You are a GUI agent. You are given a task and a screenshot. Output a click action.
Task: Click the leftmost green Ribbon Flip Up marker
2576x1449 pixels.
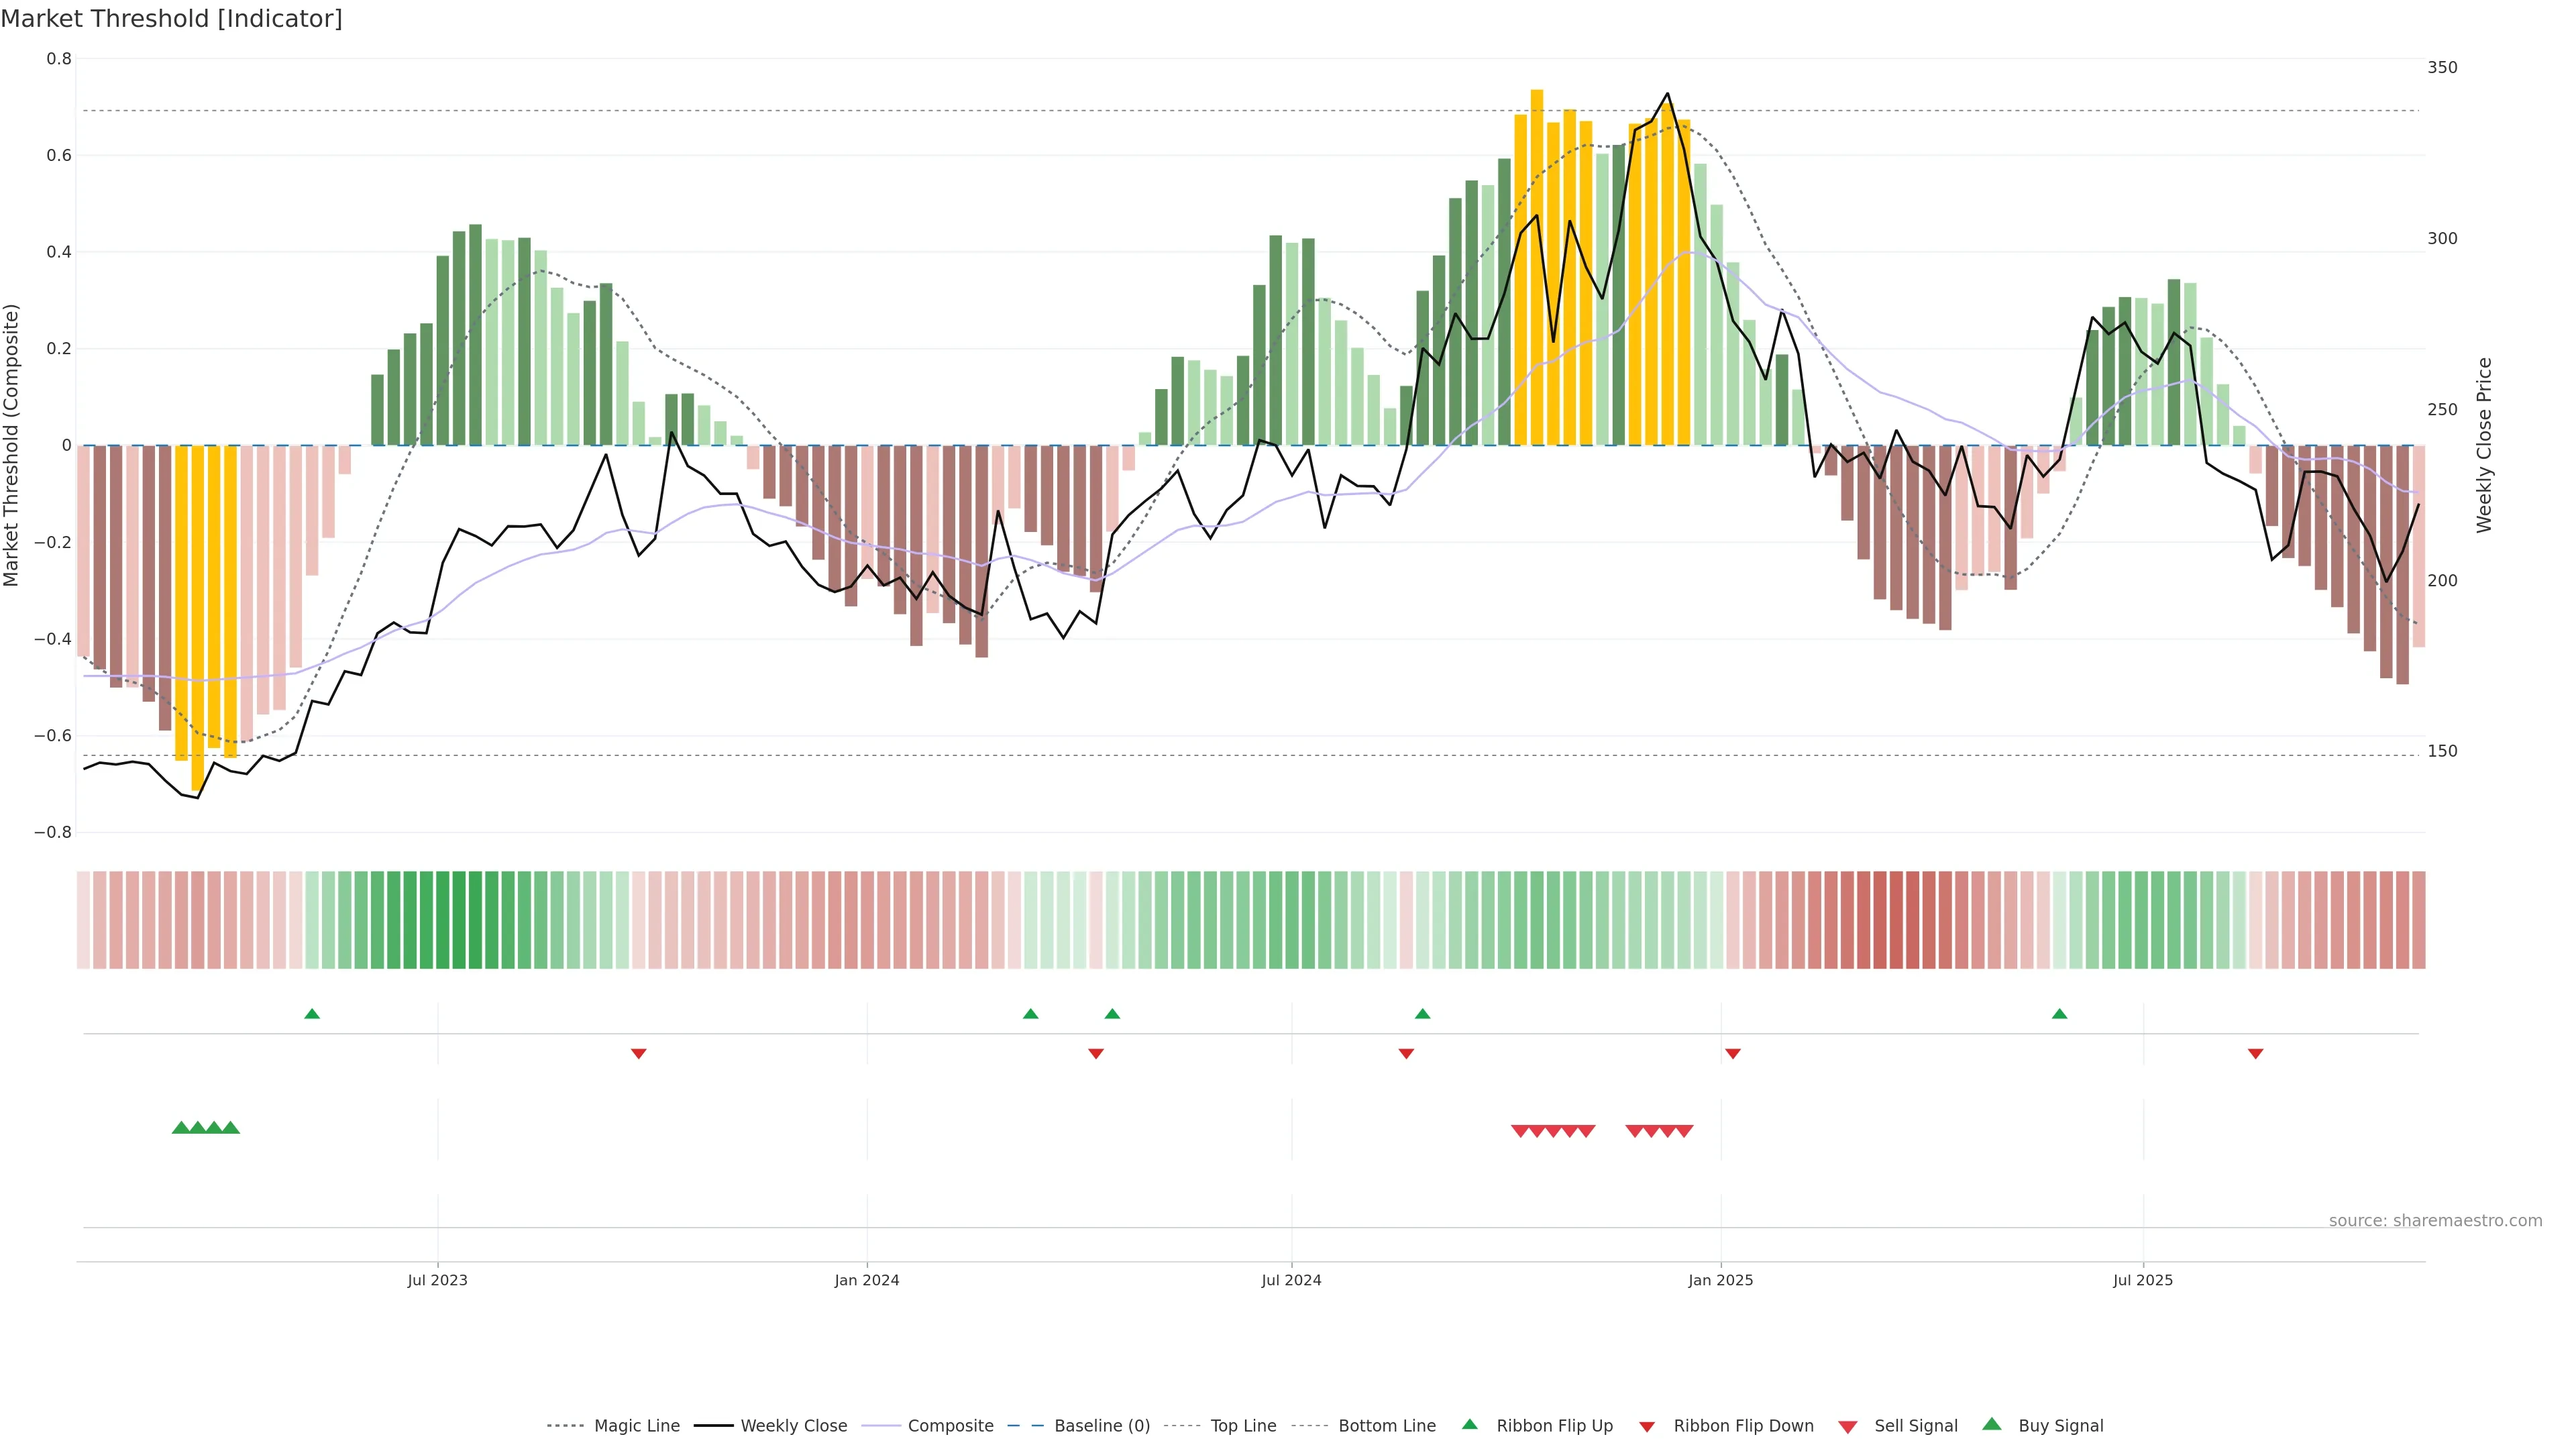tap(312, 1014)
